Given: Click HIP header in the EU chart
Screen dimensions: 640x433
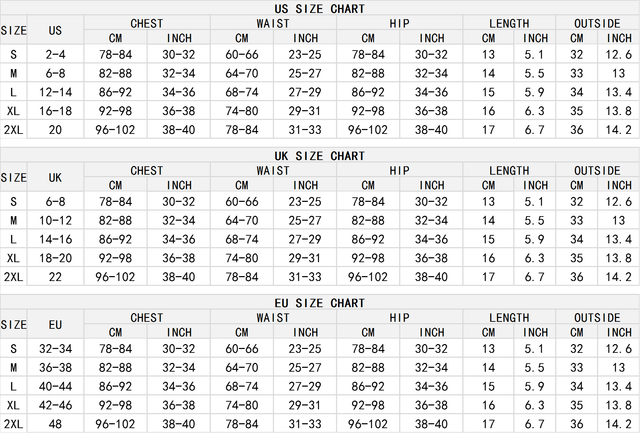Looking at the screenshot, I should coord(400,317).
